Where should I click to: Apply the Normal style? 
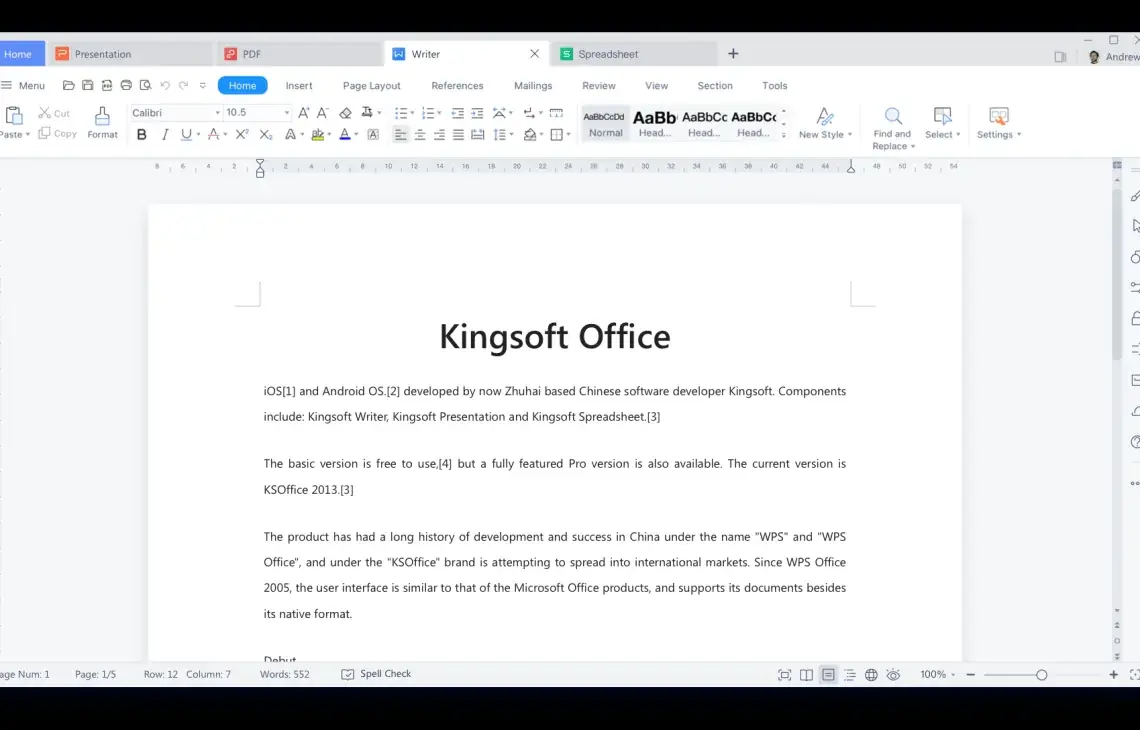pyautogui.click(x=606, y=123)
